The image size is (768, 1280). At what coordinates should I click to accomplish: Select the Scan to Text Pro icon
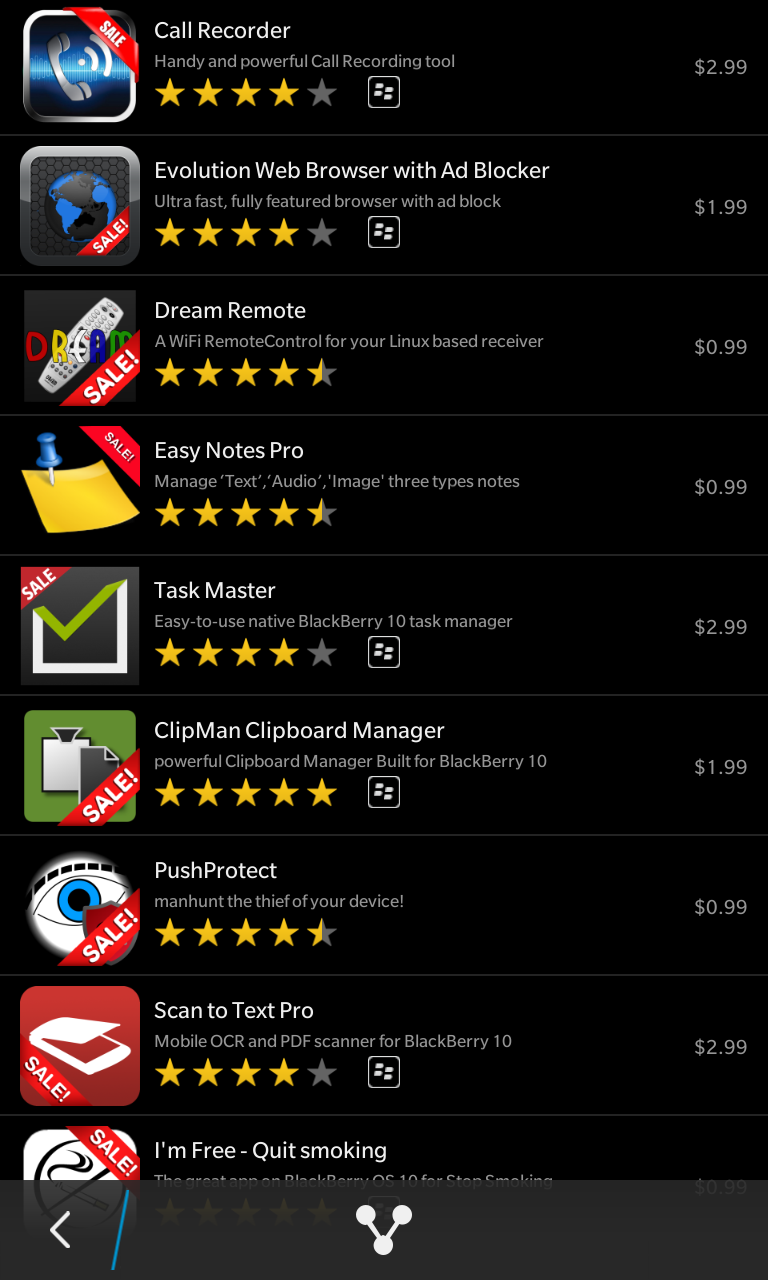click(x=80, y=1046)
